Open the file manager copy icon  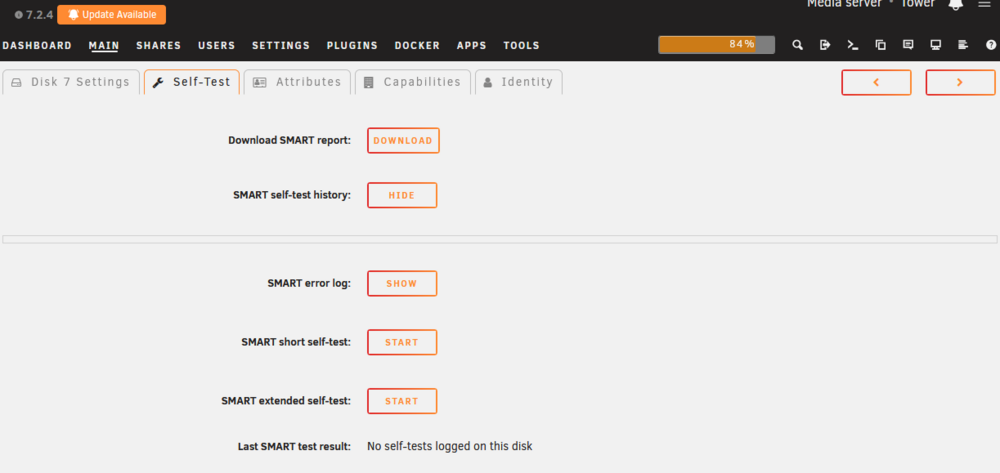(881, 45)
